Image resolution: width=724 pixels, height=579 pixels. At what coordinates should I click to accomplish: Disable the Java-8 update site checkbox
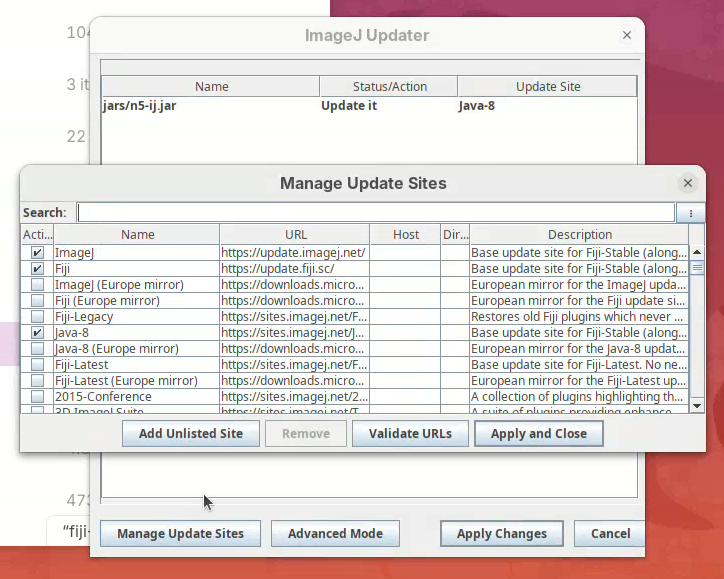[x=37, y=333]
